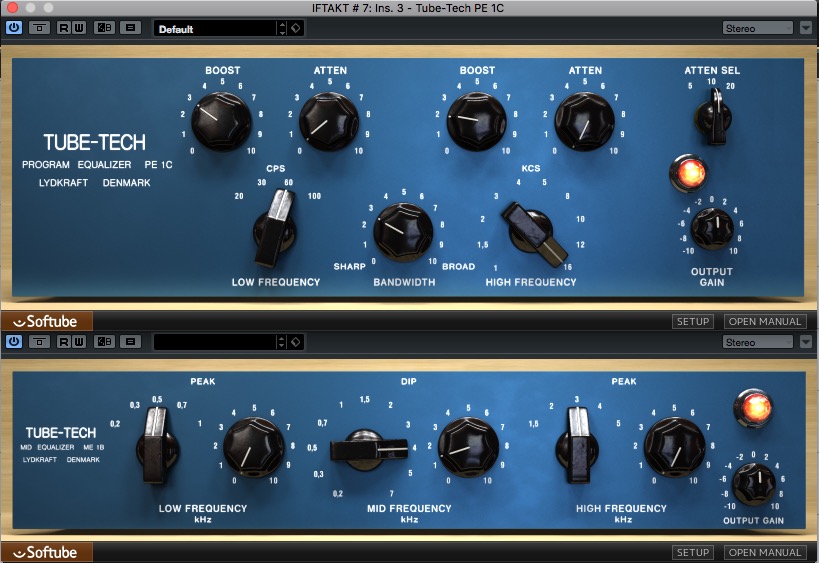Click the ME 1B high PEAK gain knob
819x563 pixels.
click(x=674, y=448)
